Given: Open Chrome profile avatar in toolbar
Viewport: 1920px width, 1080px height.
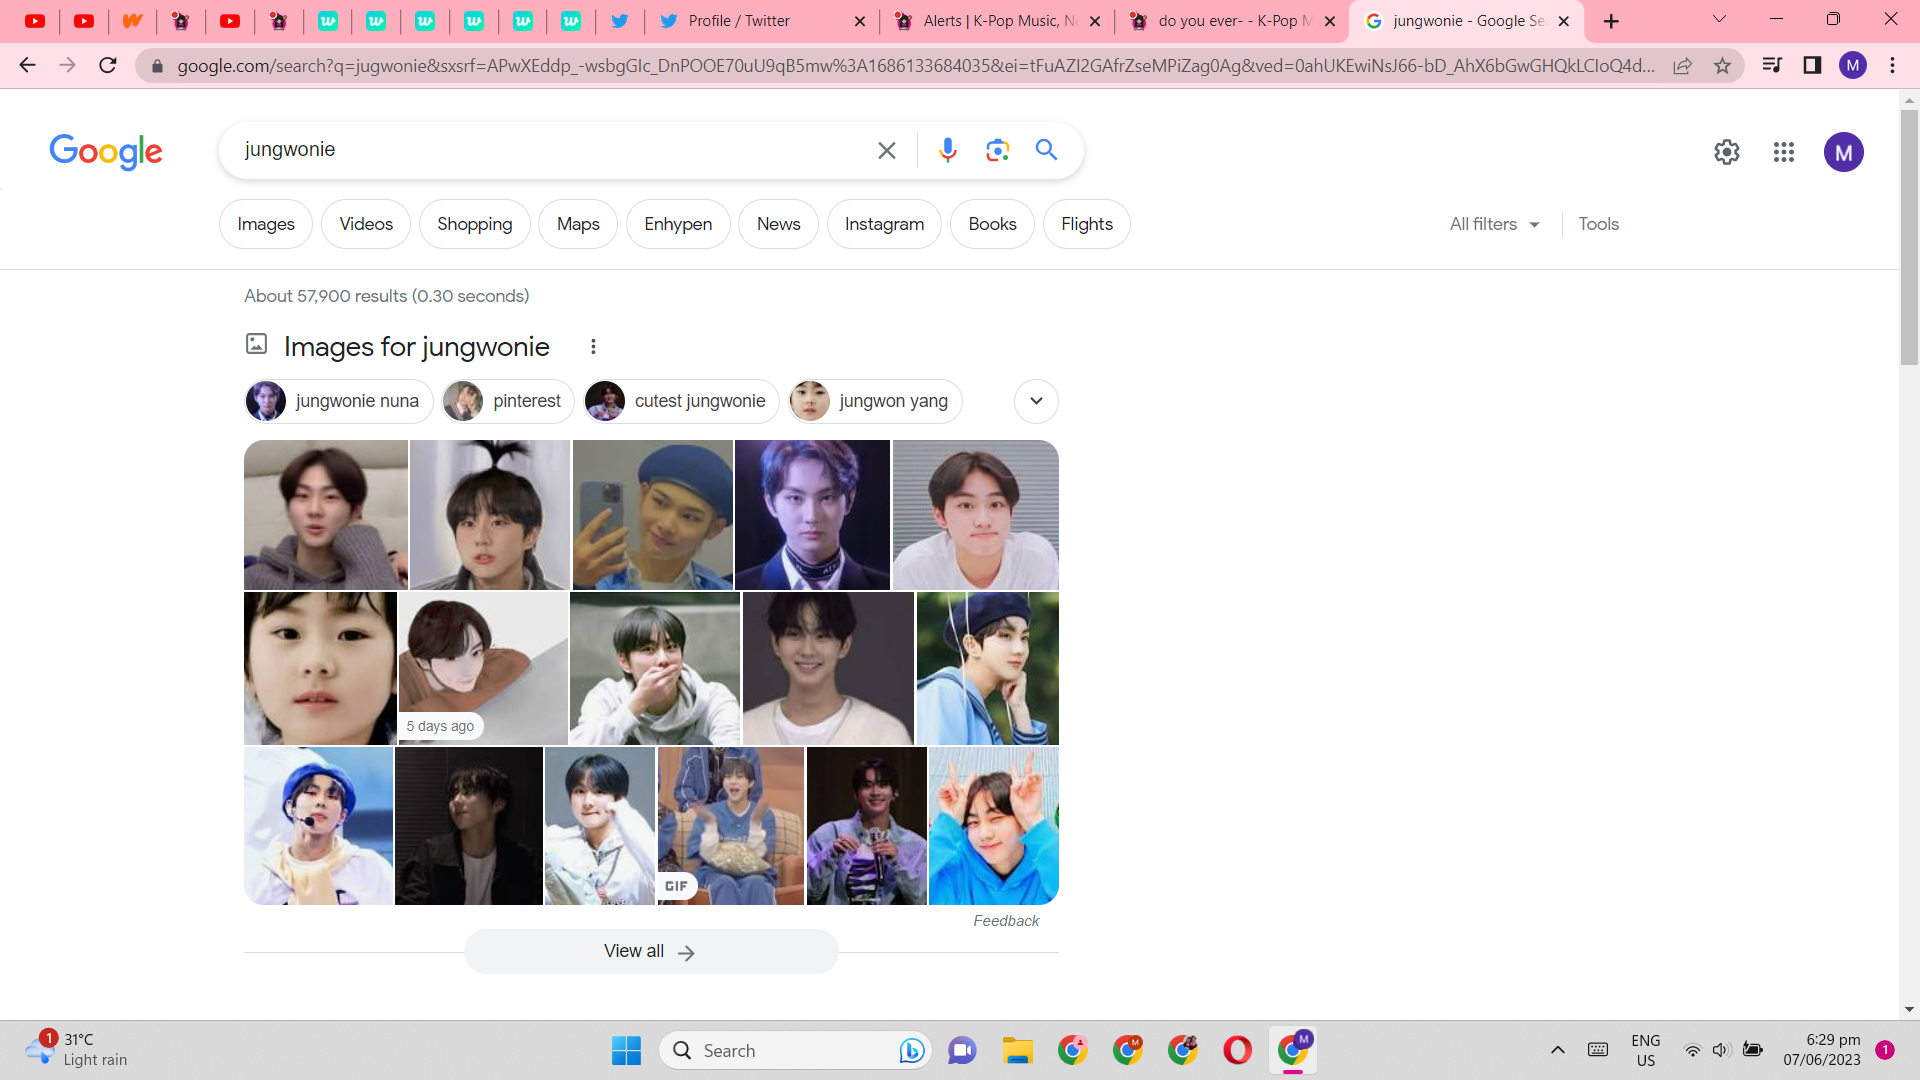Looking at the screenshot, I should 1853,65.
